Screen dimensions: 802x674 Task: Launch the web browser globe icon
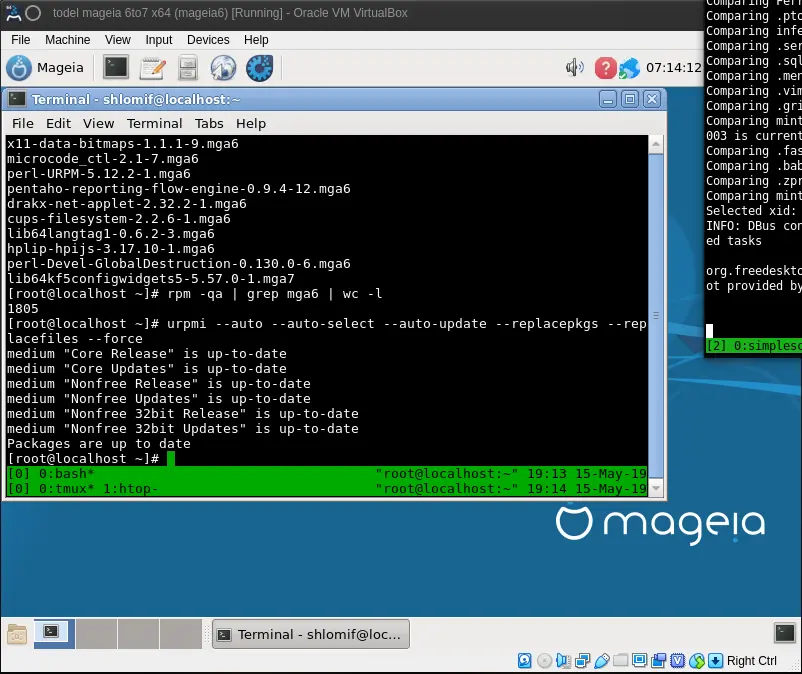point(224,68)
